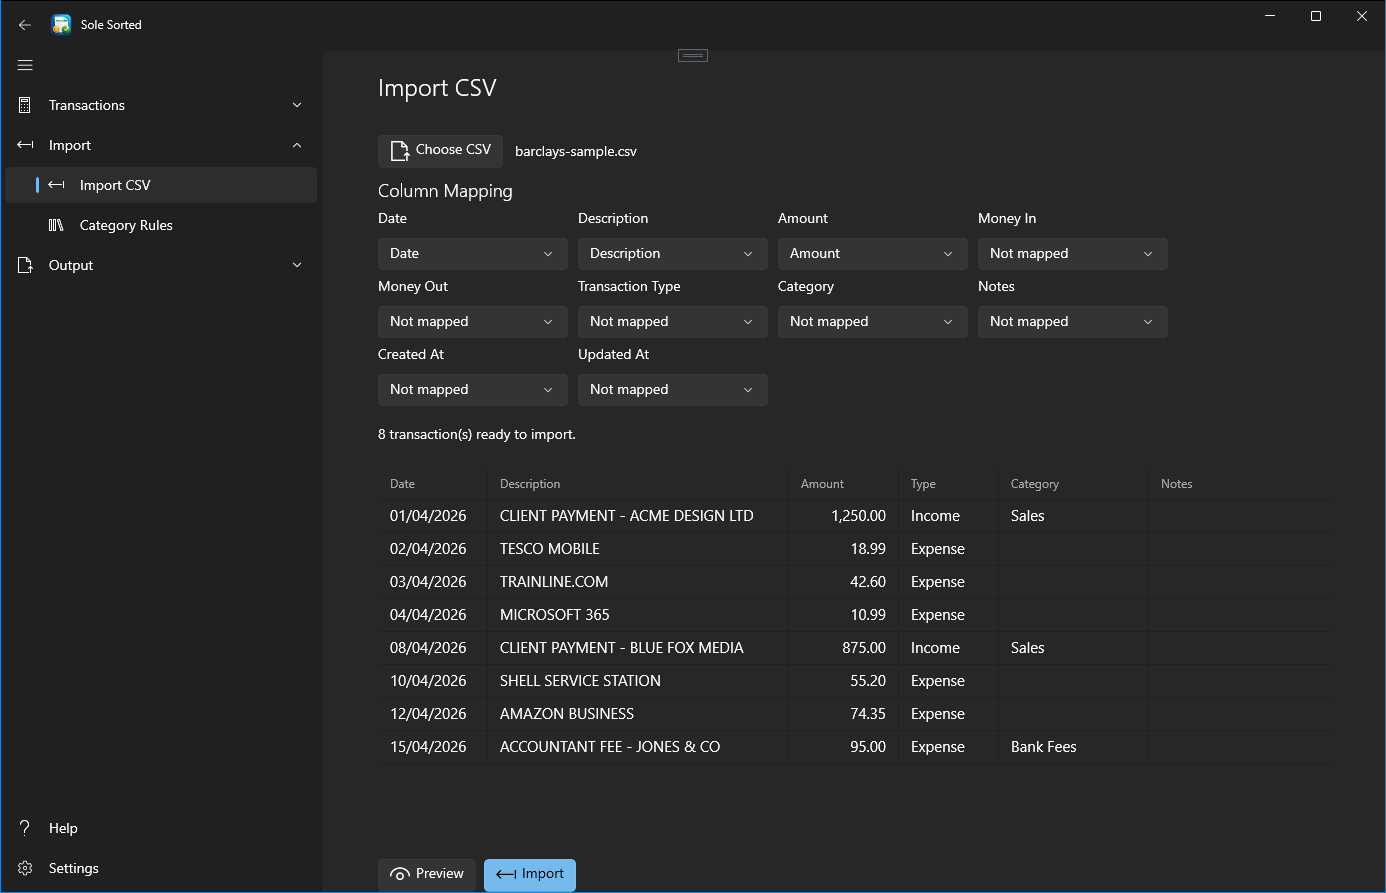The image size is (1386, 893).
Task: Click the Help question mark icon
Action: tap(25, 828)
